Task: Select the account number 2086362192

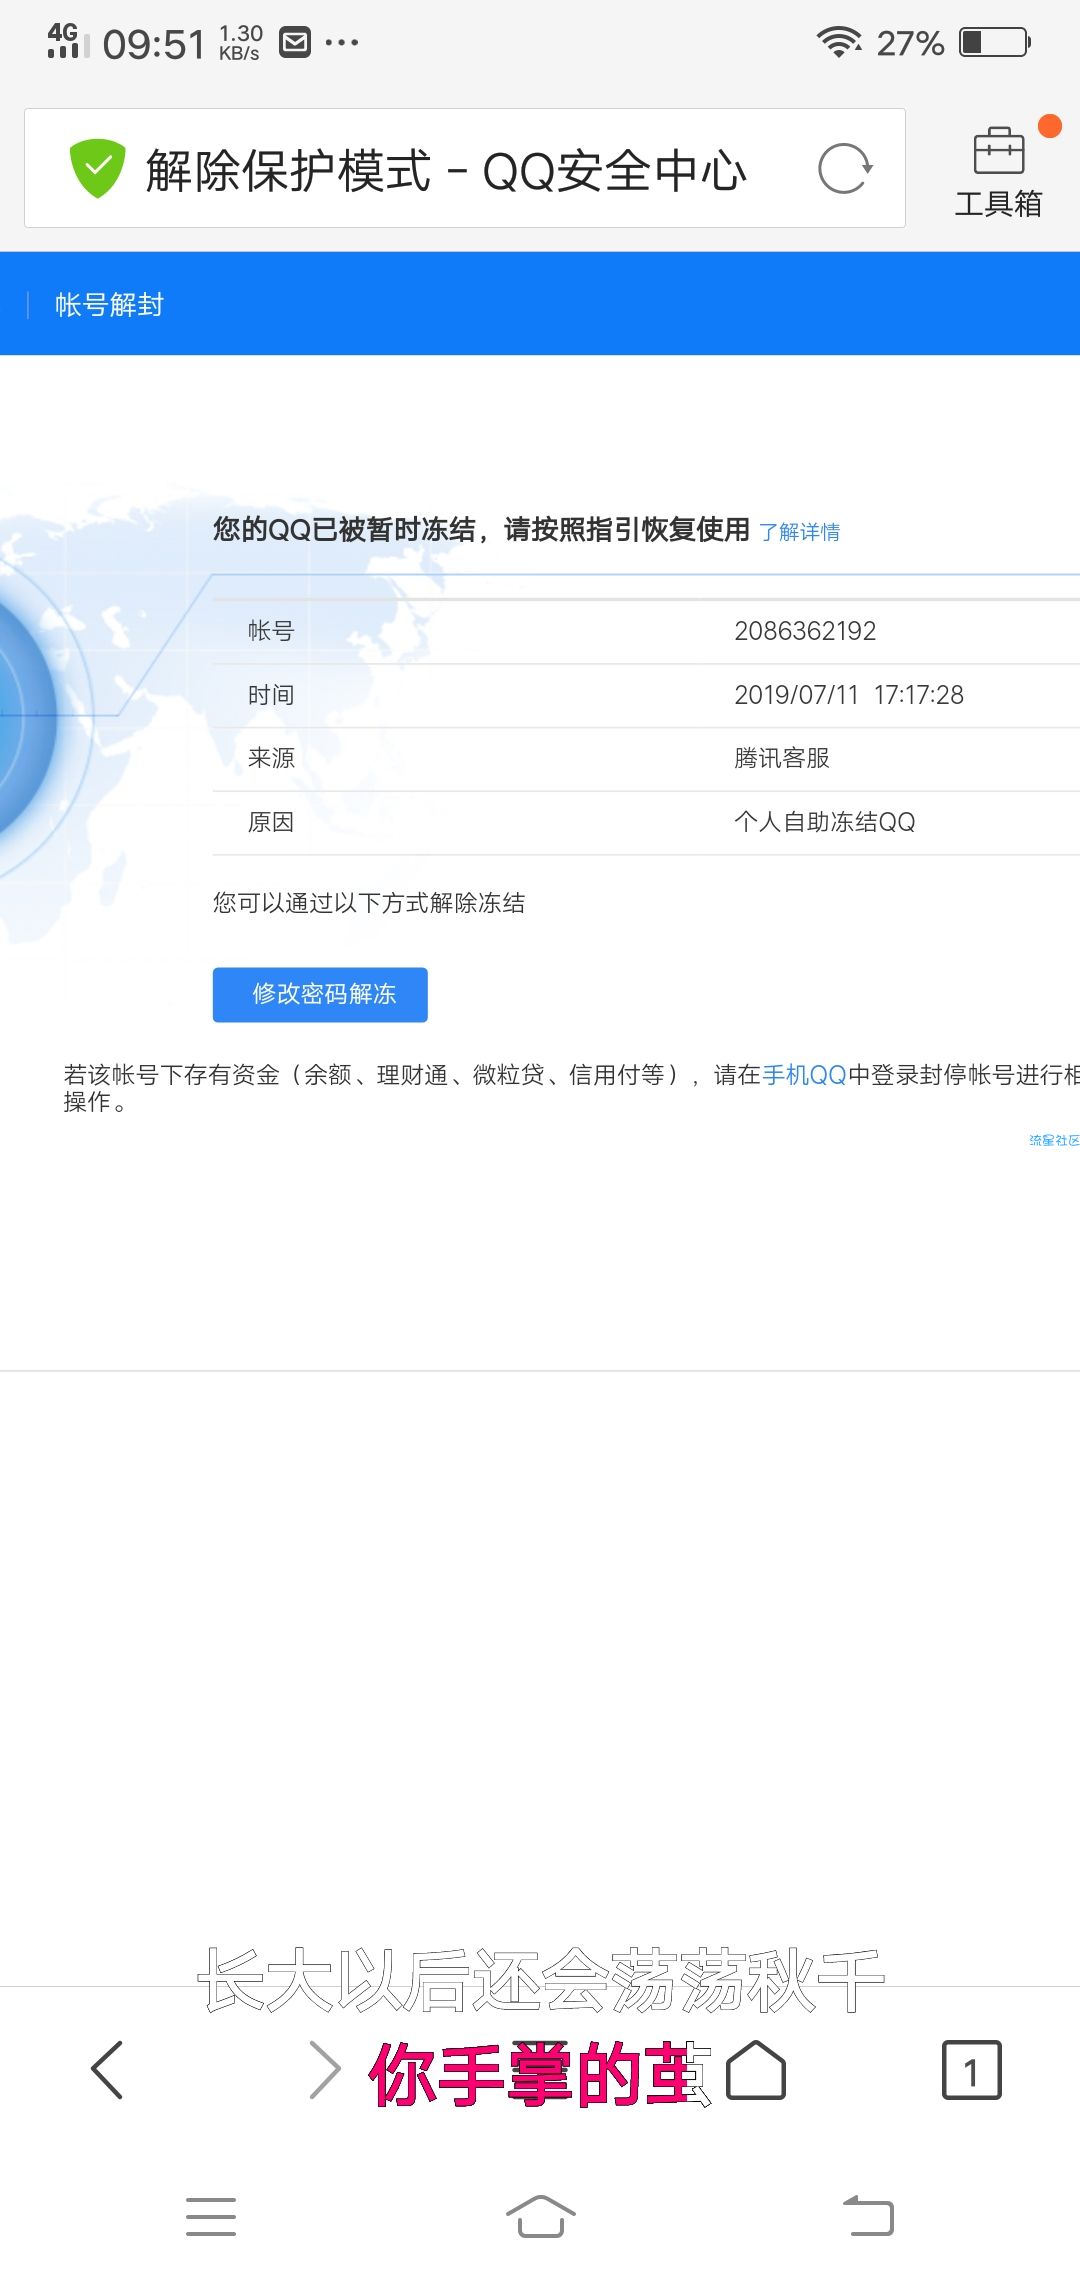Action: point(805,631)
